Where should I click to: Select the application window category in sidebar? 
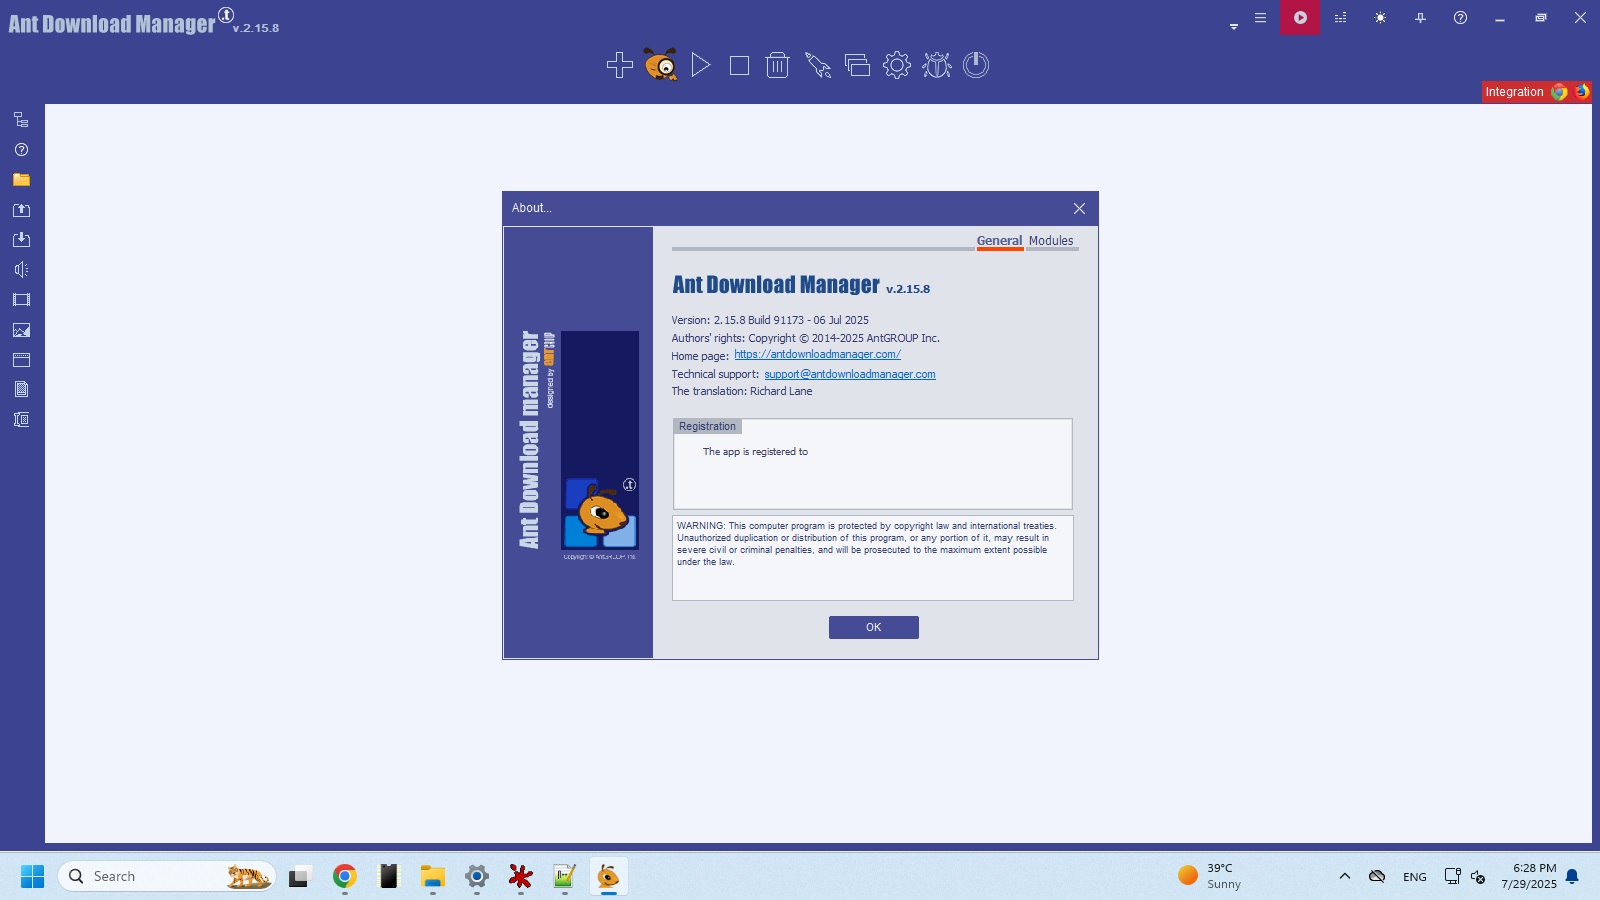[21, 360]
